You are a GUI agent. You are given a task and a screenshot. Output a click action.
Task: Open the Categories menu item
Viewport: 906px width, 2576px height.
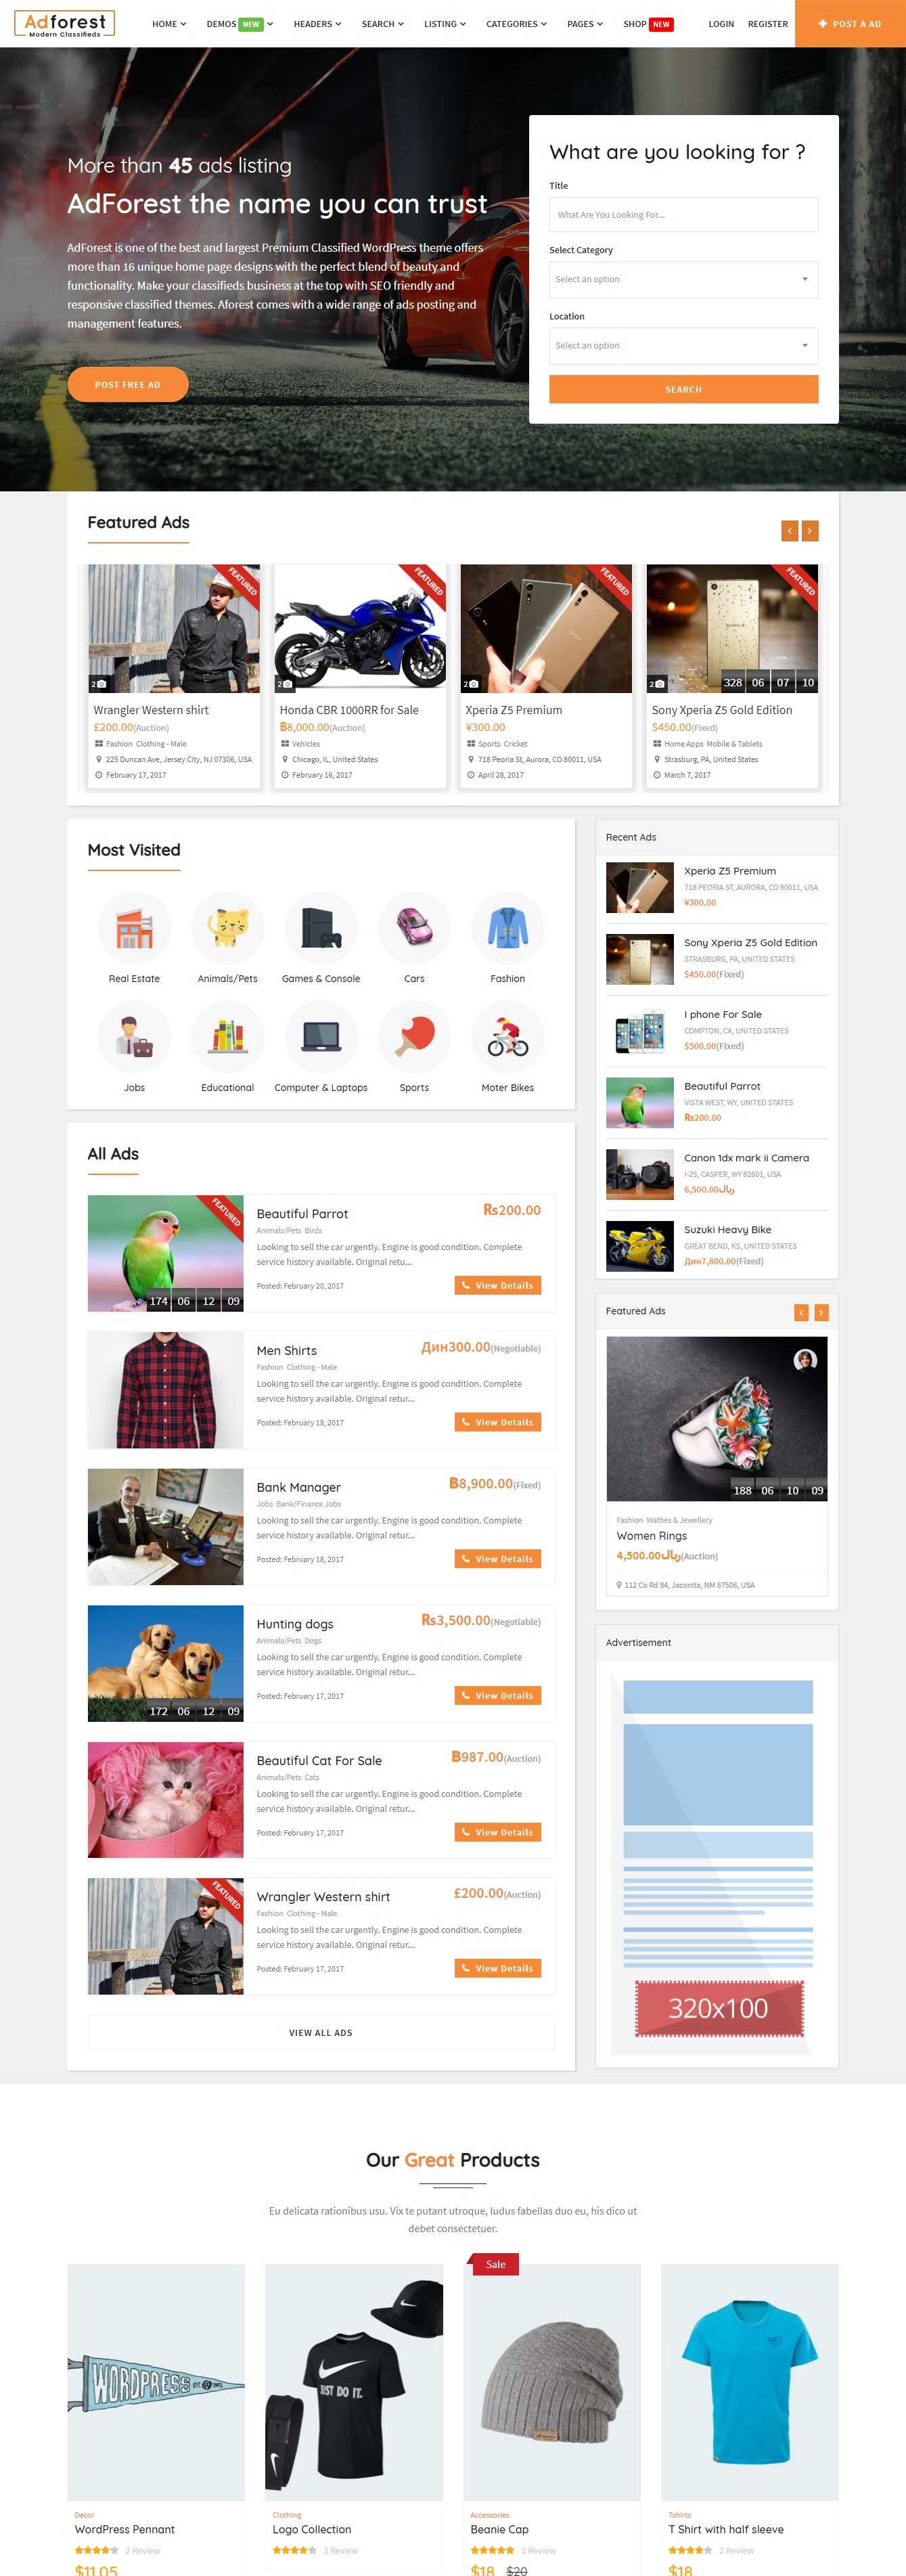pyautogui.click(x=516, y=24)
